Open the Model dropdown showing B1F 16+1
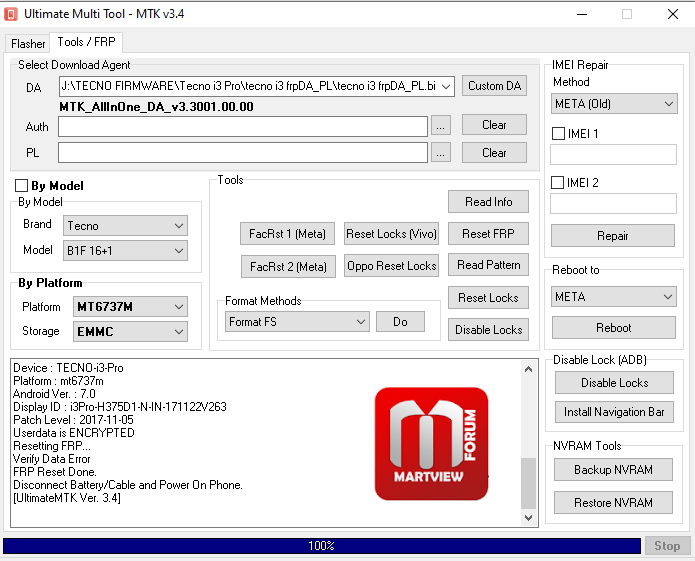 pyautogui.click(x=125, y=250)
